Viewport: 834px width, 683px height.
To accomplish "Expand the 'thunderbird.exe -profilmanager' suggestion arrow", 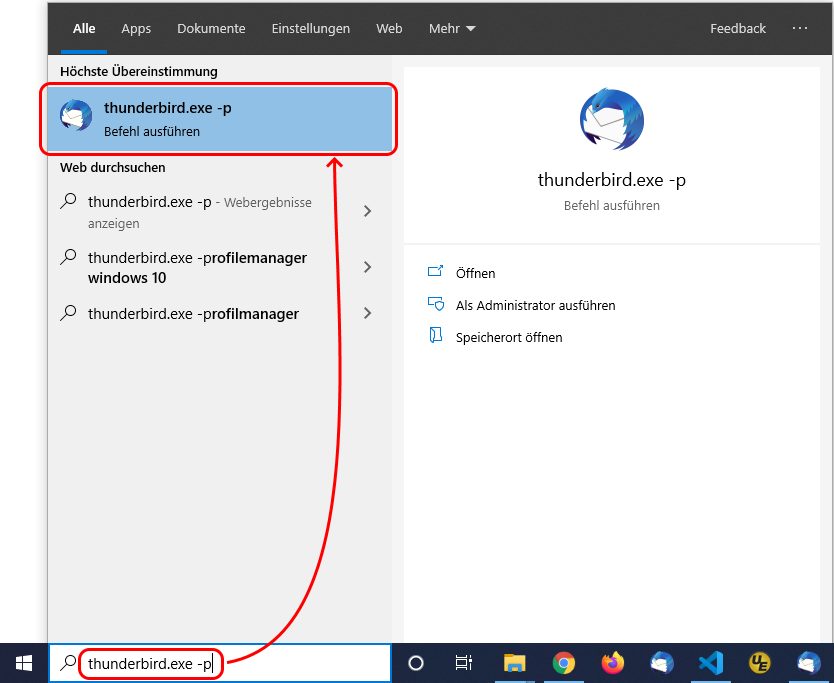I will (368, 314).
